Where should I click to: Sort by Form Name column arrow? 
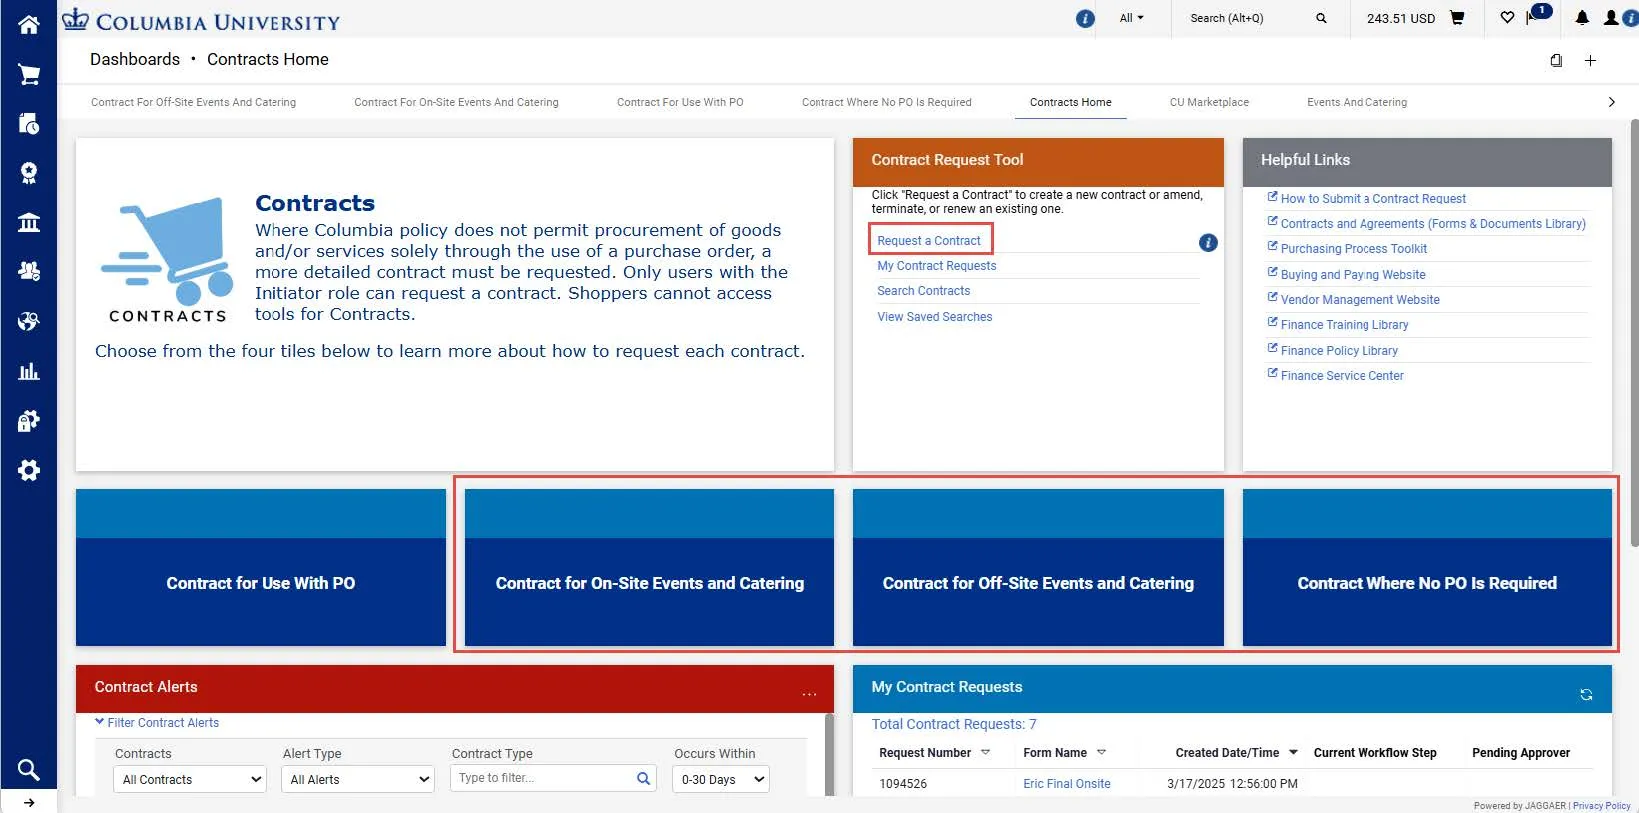click(x=1101, y=752)
